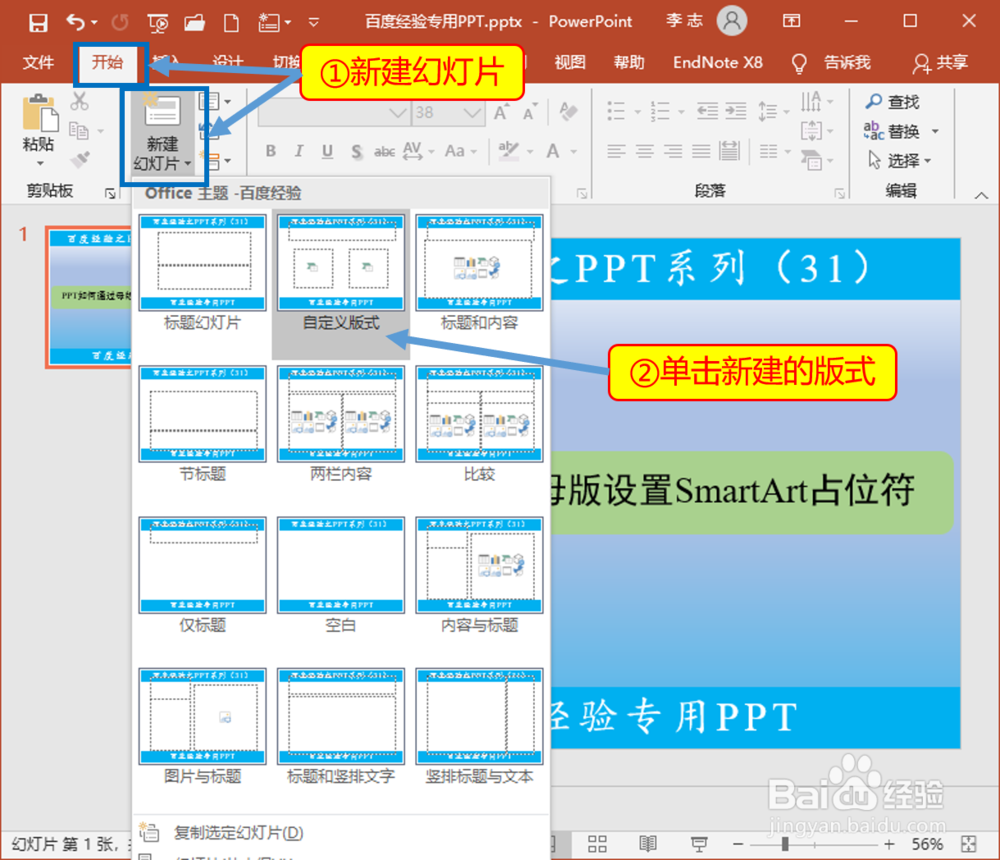Viewport: 1000px width, 860px height.
Task: Open the 帮助 tab
Action: tap(629, 63)
